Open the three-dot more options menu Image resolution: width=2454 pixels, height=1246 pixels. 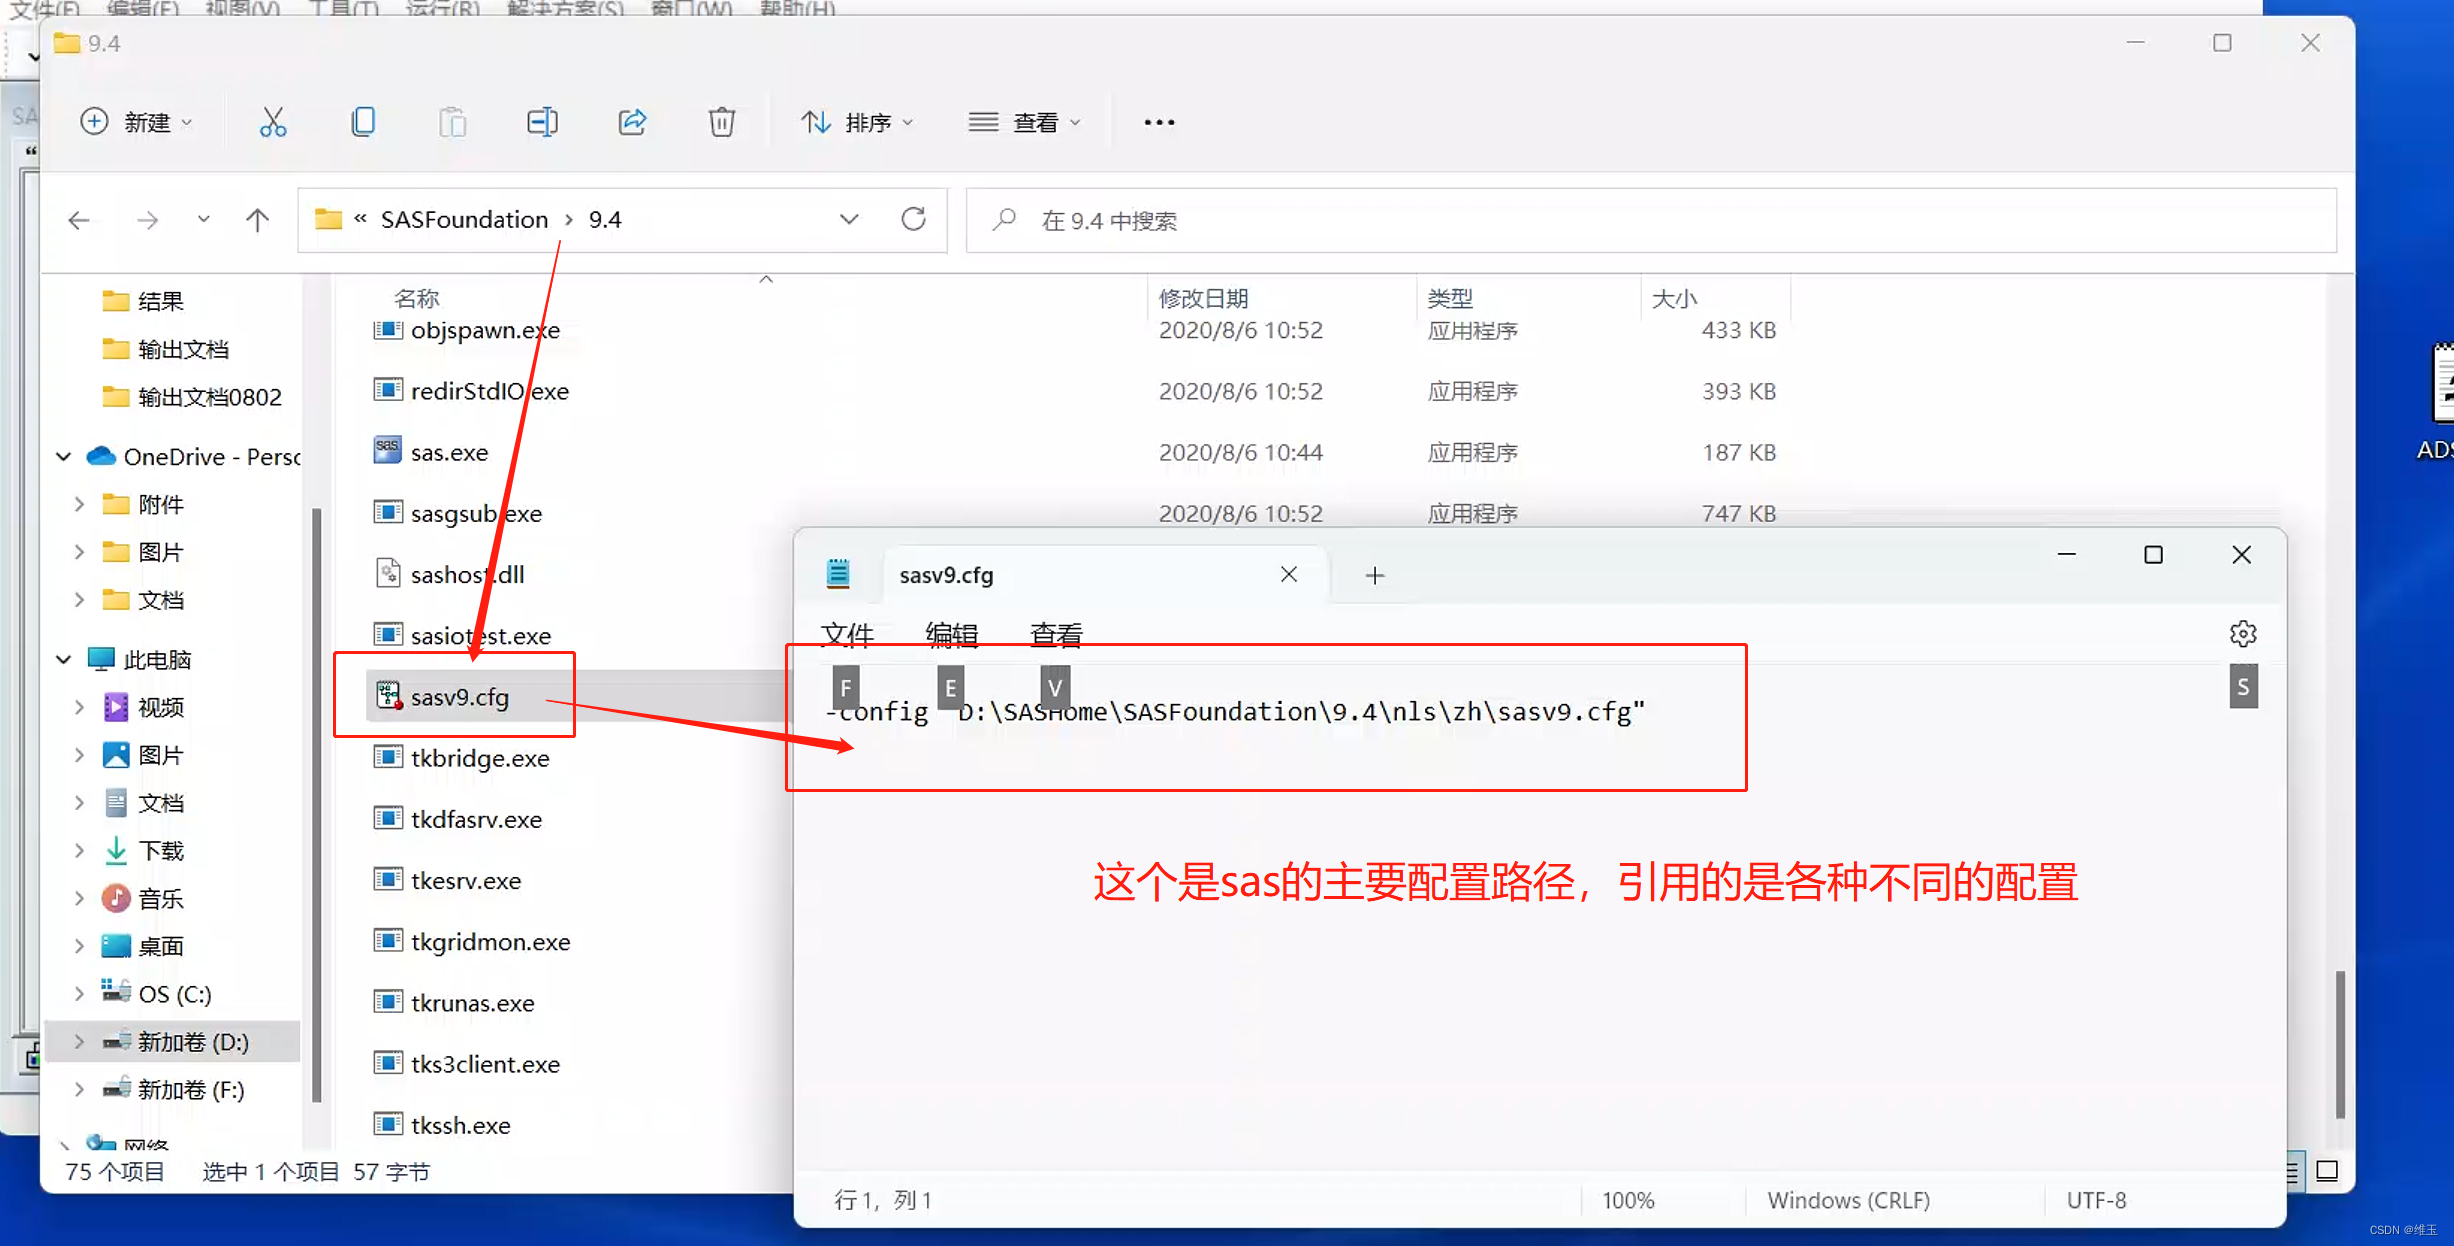tap(1159, 122)
